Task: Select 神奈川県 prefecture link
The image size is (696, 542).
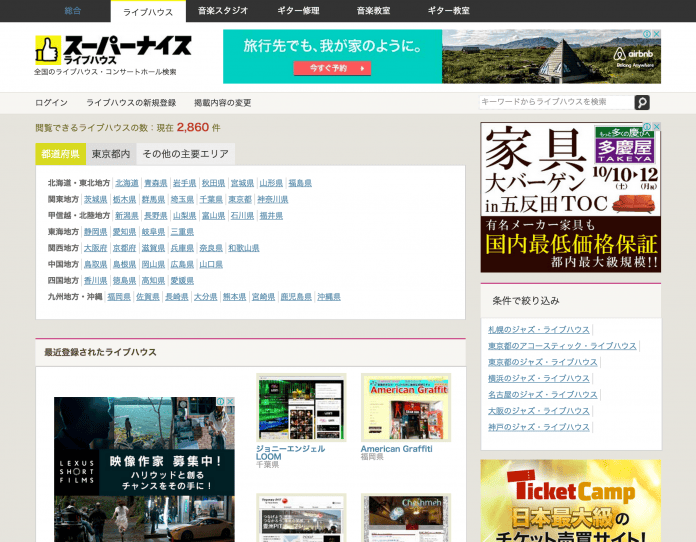Action: click(x=273, y=199)
